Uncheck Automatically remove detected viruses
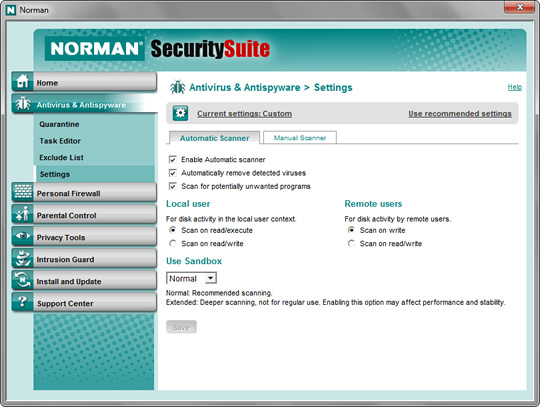Viewport: 540px width, 407px height. pos(173,173)
